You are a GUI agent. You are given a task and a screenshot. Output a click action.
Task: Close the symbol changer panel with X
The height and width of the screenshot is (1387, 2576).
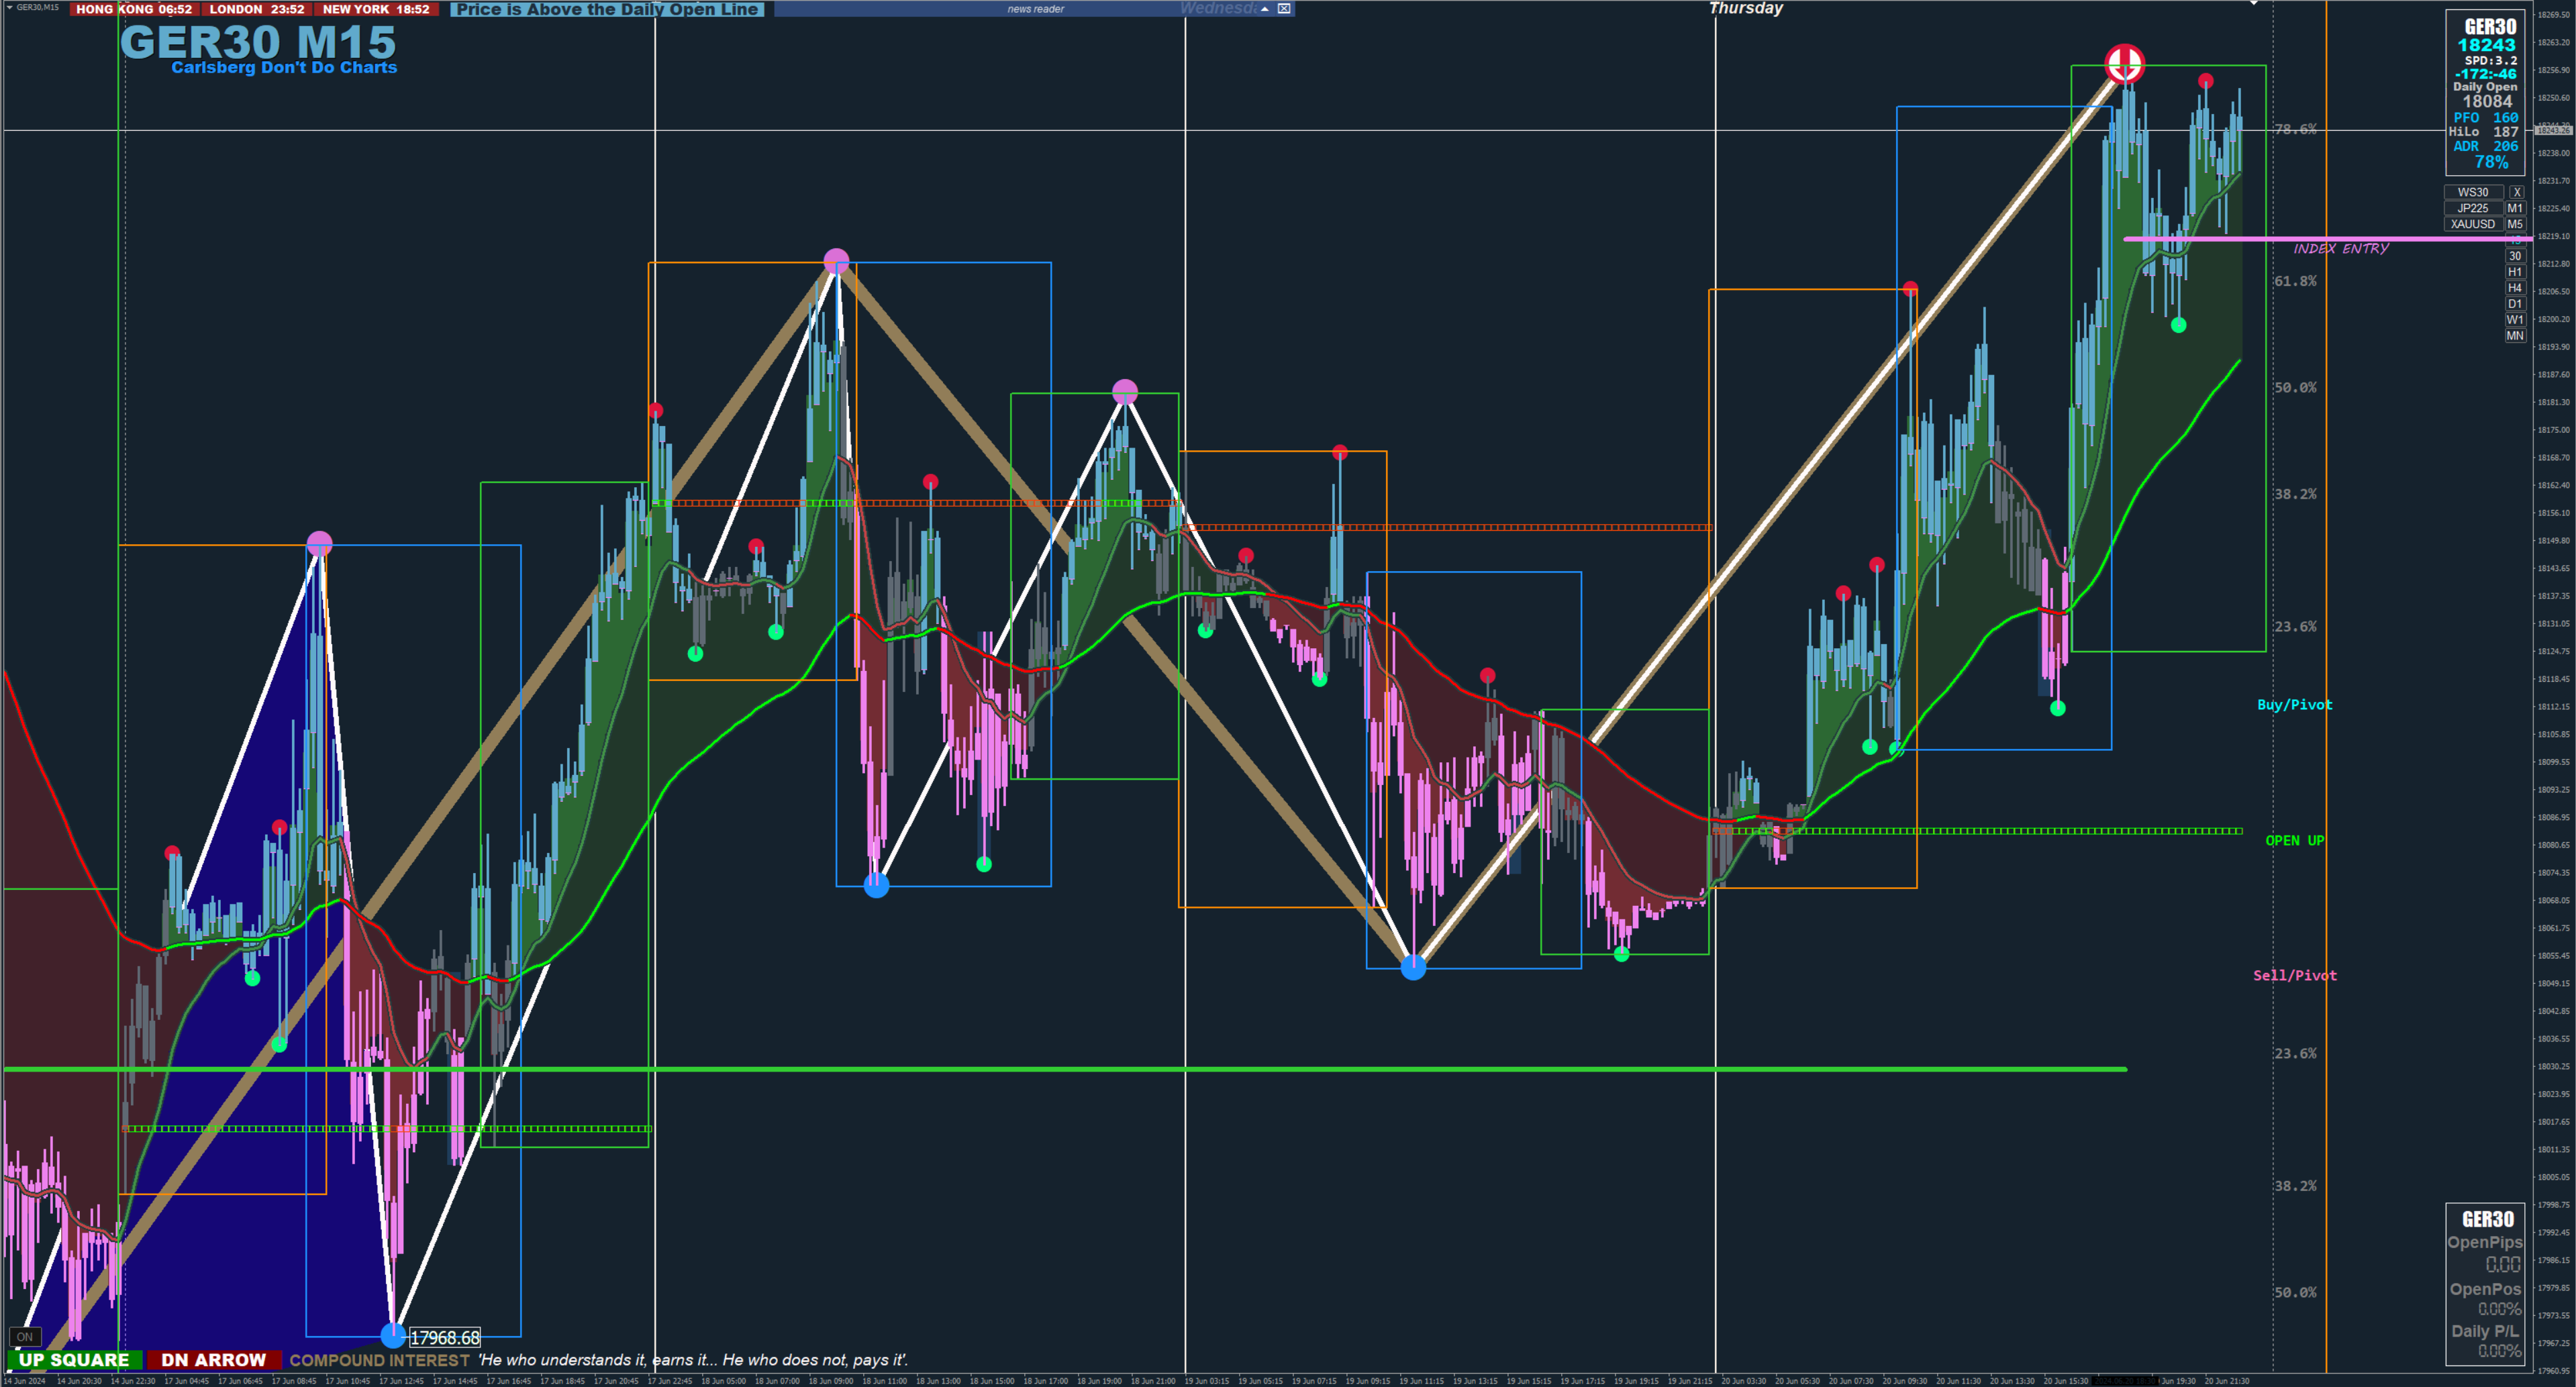click(x=2517, y=192)
